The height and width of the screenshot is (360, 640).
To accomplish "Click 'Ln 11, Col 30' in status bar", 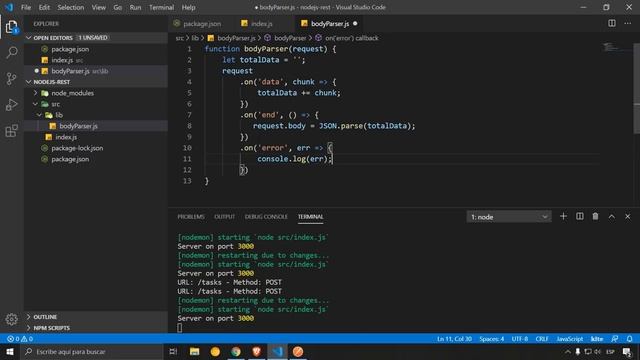I will pyautogui.click(x=454, y=339).
